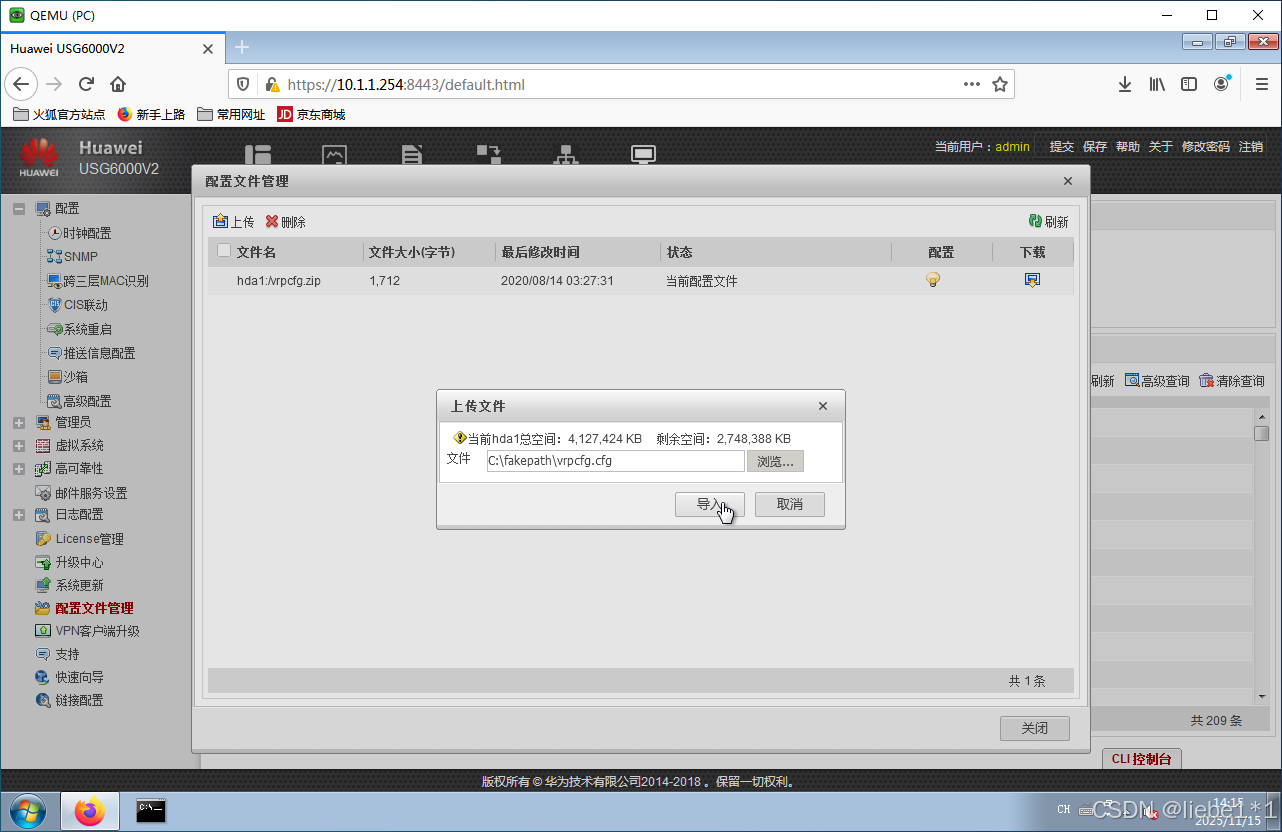The height and width of the screenshot is (832, 1282).
Task: Click the command prompt taskbar icon
Action: (x=151, y=811)
